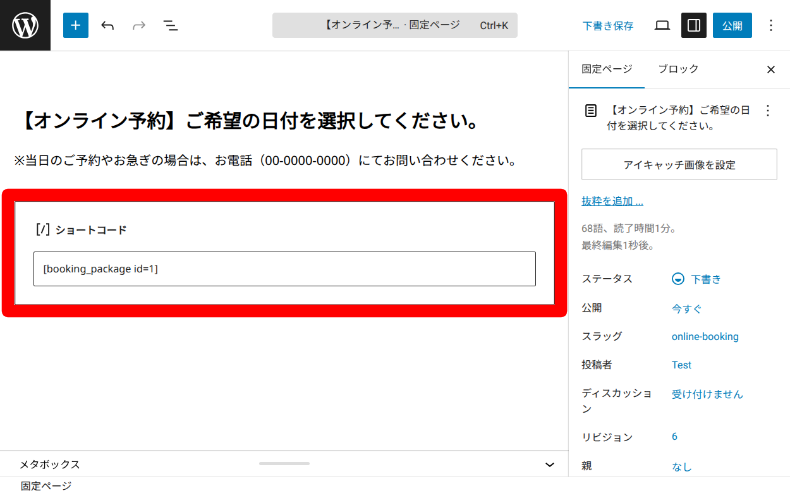
Task: Click the page title heading
Action: click(250, 121)
